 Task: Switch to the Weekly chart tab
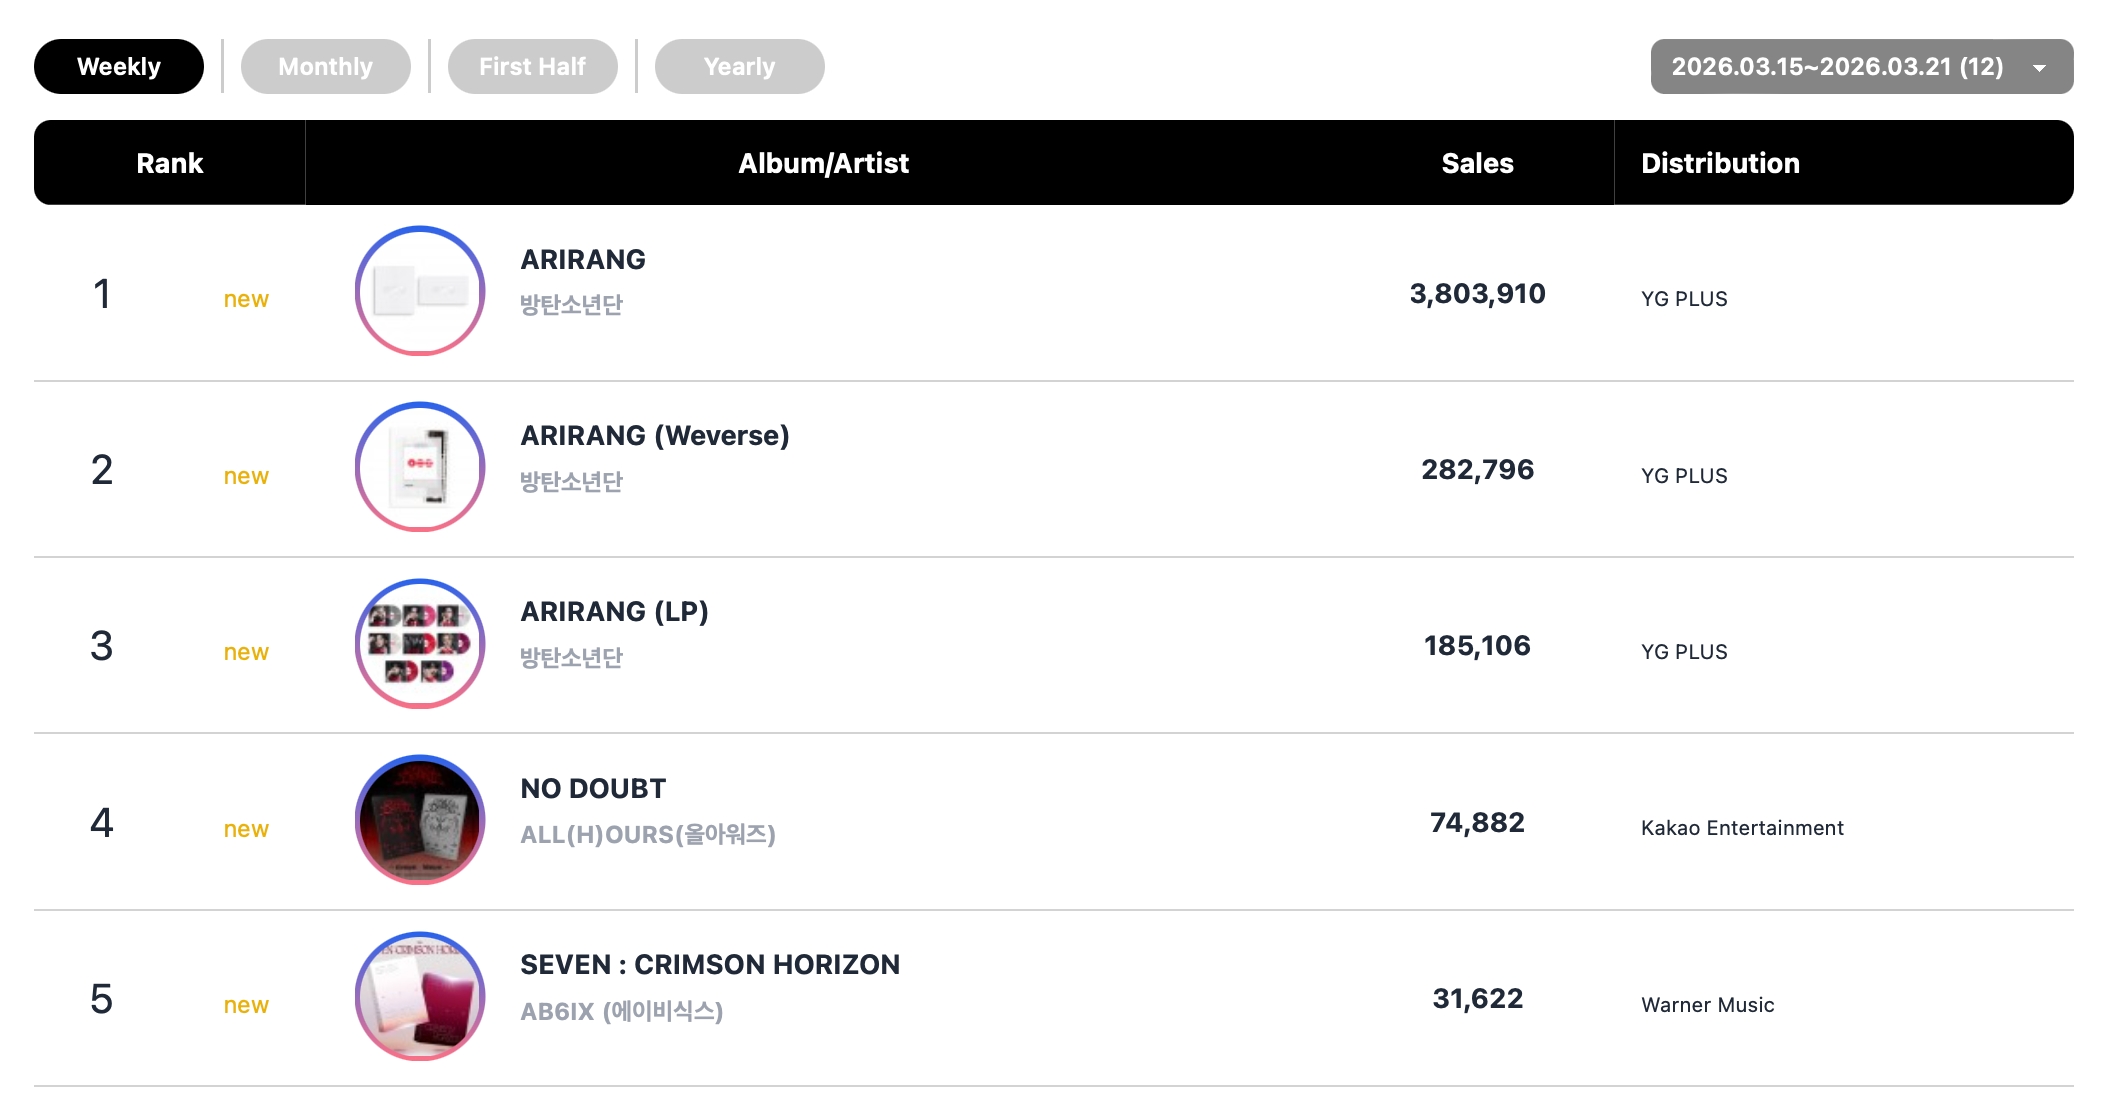119,67
